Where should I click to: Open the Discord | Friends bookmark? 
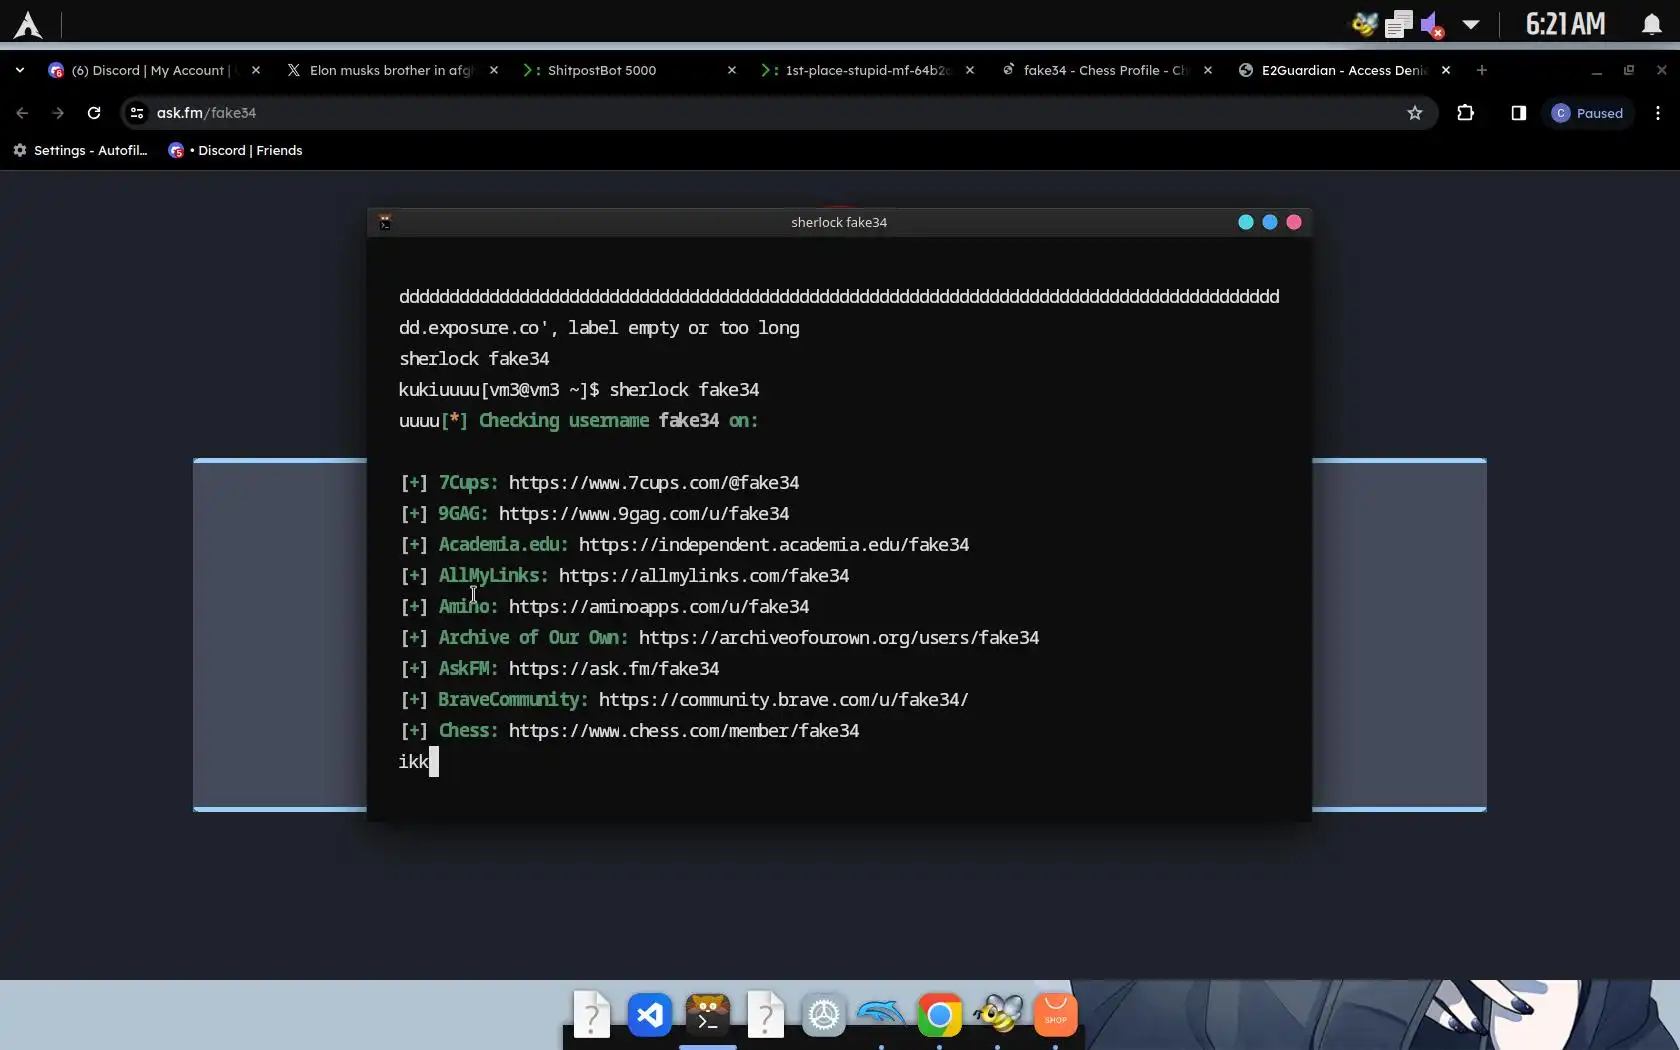click(236, 150)
